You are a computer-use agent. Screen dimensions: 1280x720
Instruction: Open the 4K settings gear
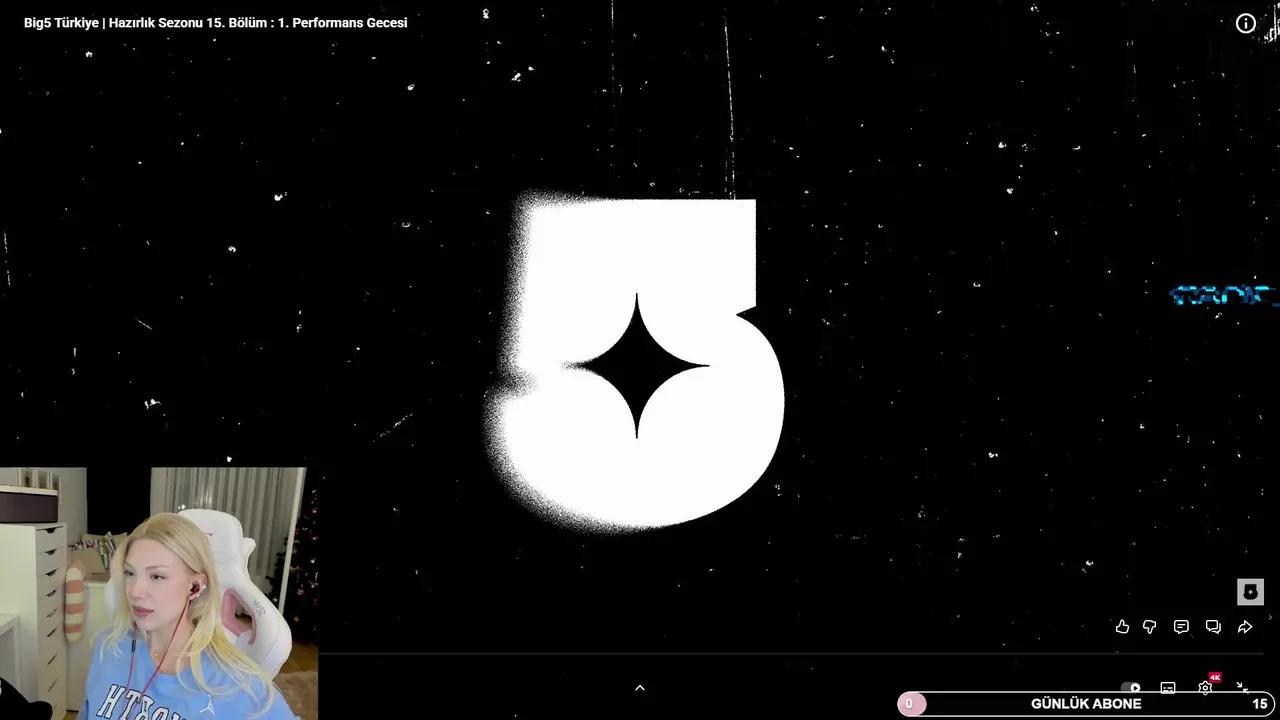coord(1206,686)
